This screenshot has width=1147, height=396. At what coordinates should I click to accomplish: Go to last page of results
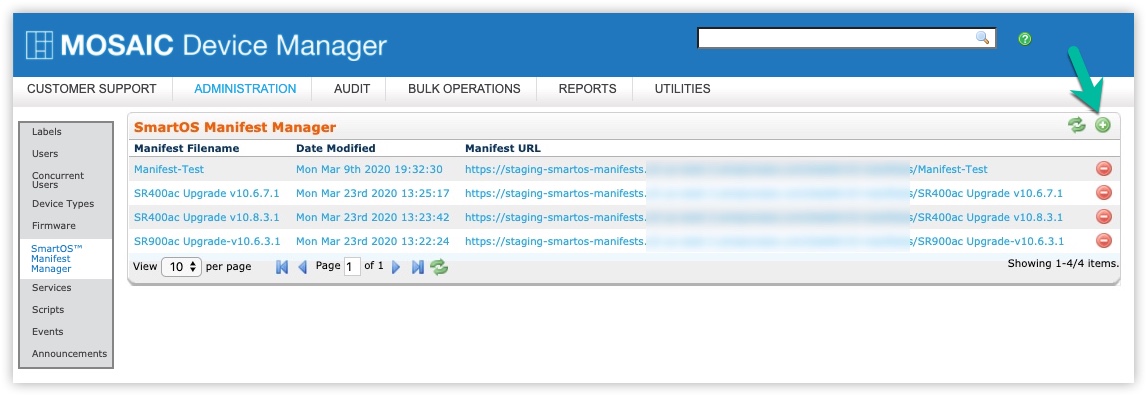click(418, 267)
